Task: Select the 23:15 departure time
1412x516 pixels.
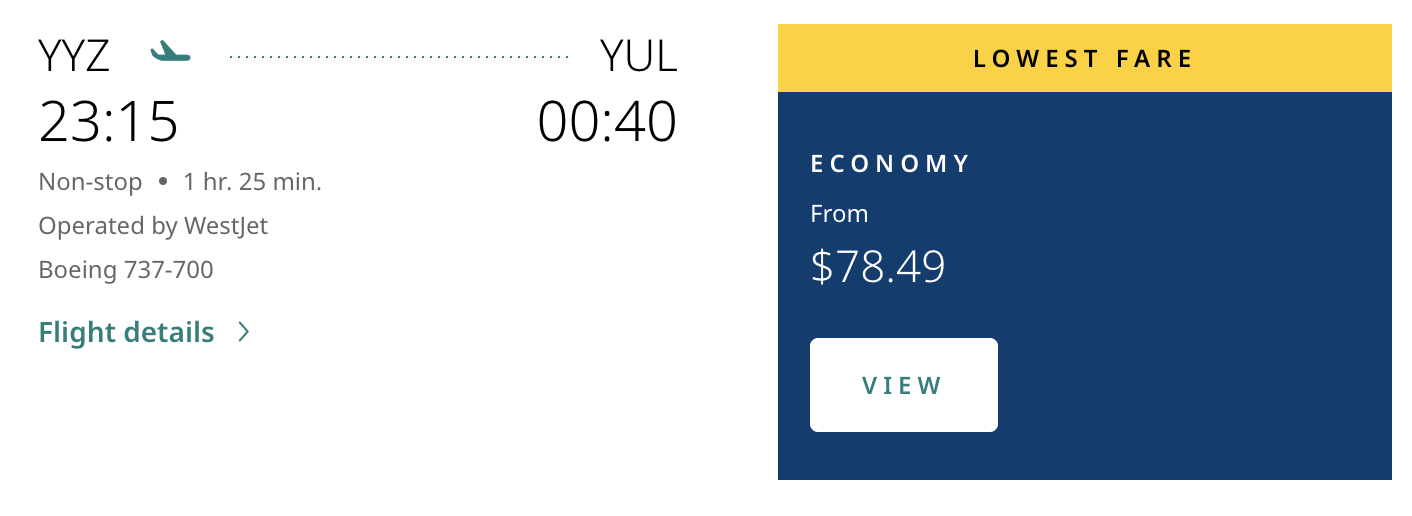Action: pos(108,121)
